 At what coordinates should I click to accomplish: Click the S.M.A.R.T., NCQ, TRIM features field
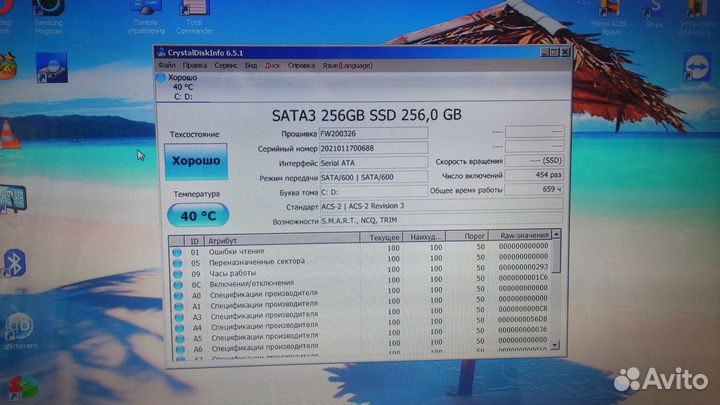[441, 220]
